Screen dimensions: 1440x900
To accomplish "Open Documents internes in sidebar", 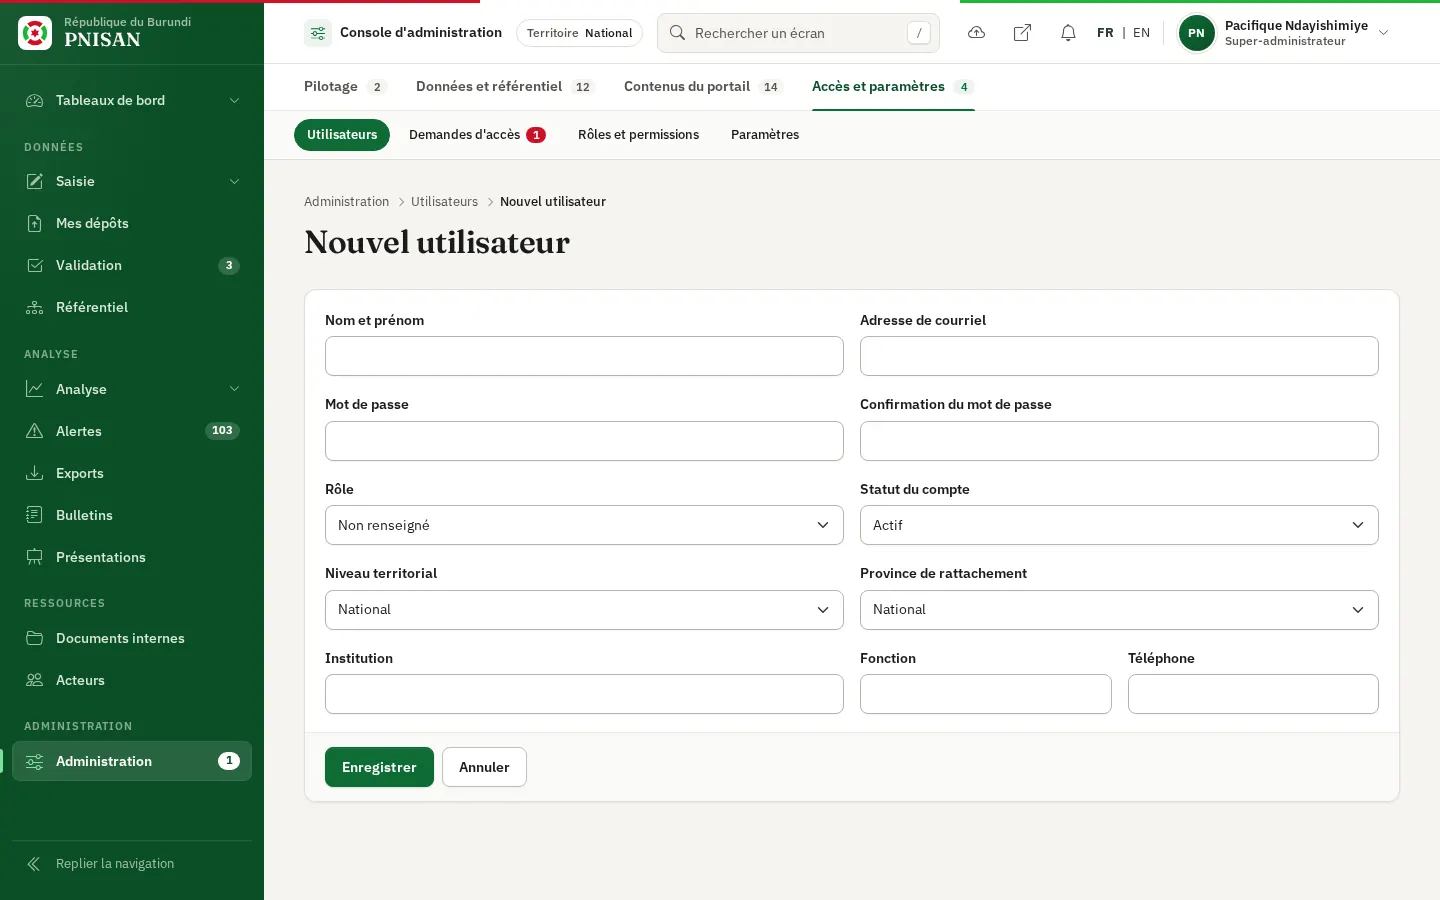I will [132, 638].
